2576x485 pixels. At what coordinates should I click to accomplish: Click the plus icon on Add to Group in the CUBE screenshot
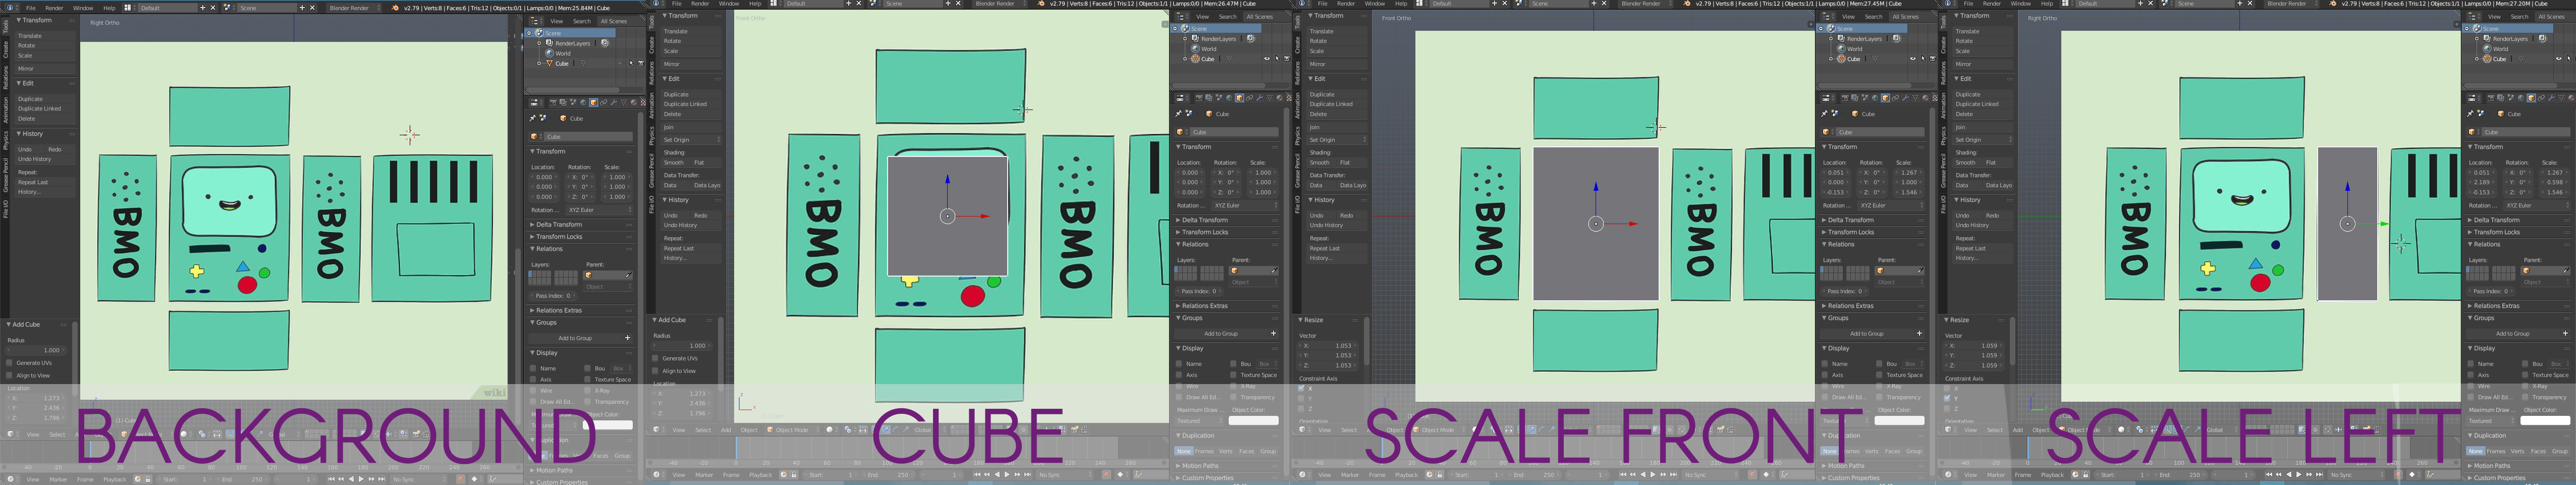[x=1273, y=333]
